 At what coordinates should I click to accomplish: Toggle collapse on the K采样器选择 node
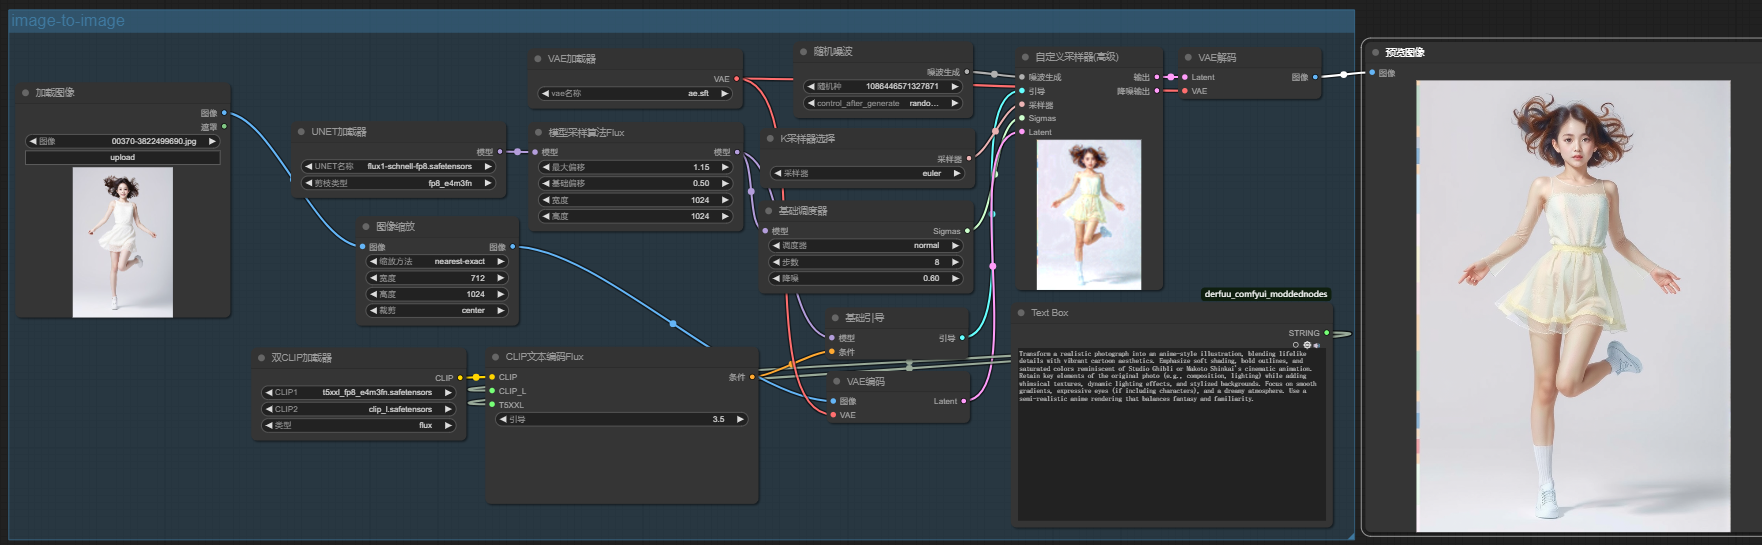pyautogui.click(x=770, y=139)
